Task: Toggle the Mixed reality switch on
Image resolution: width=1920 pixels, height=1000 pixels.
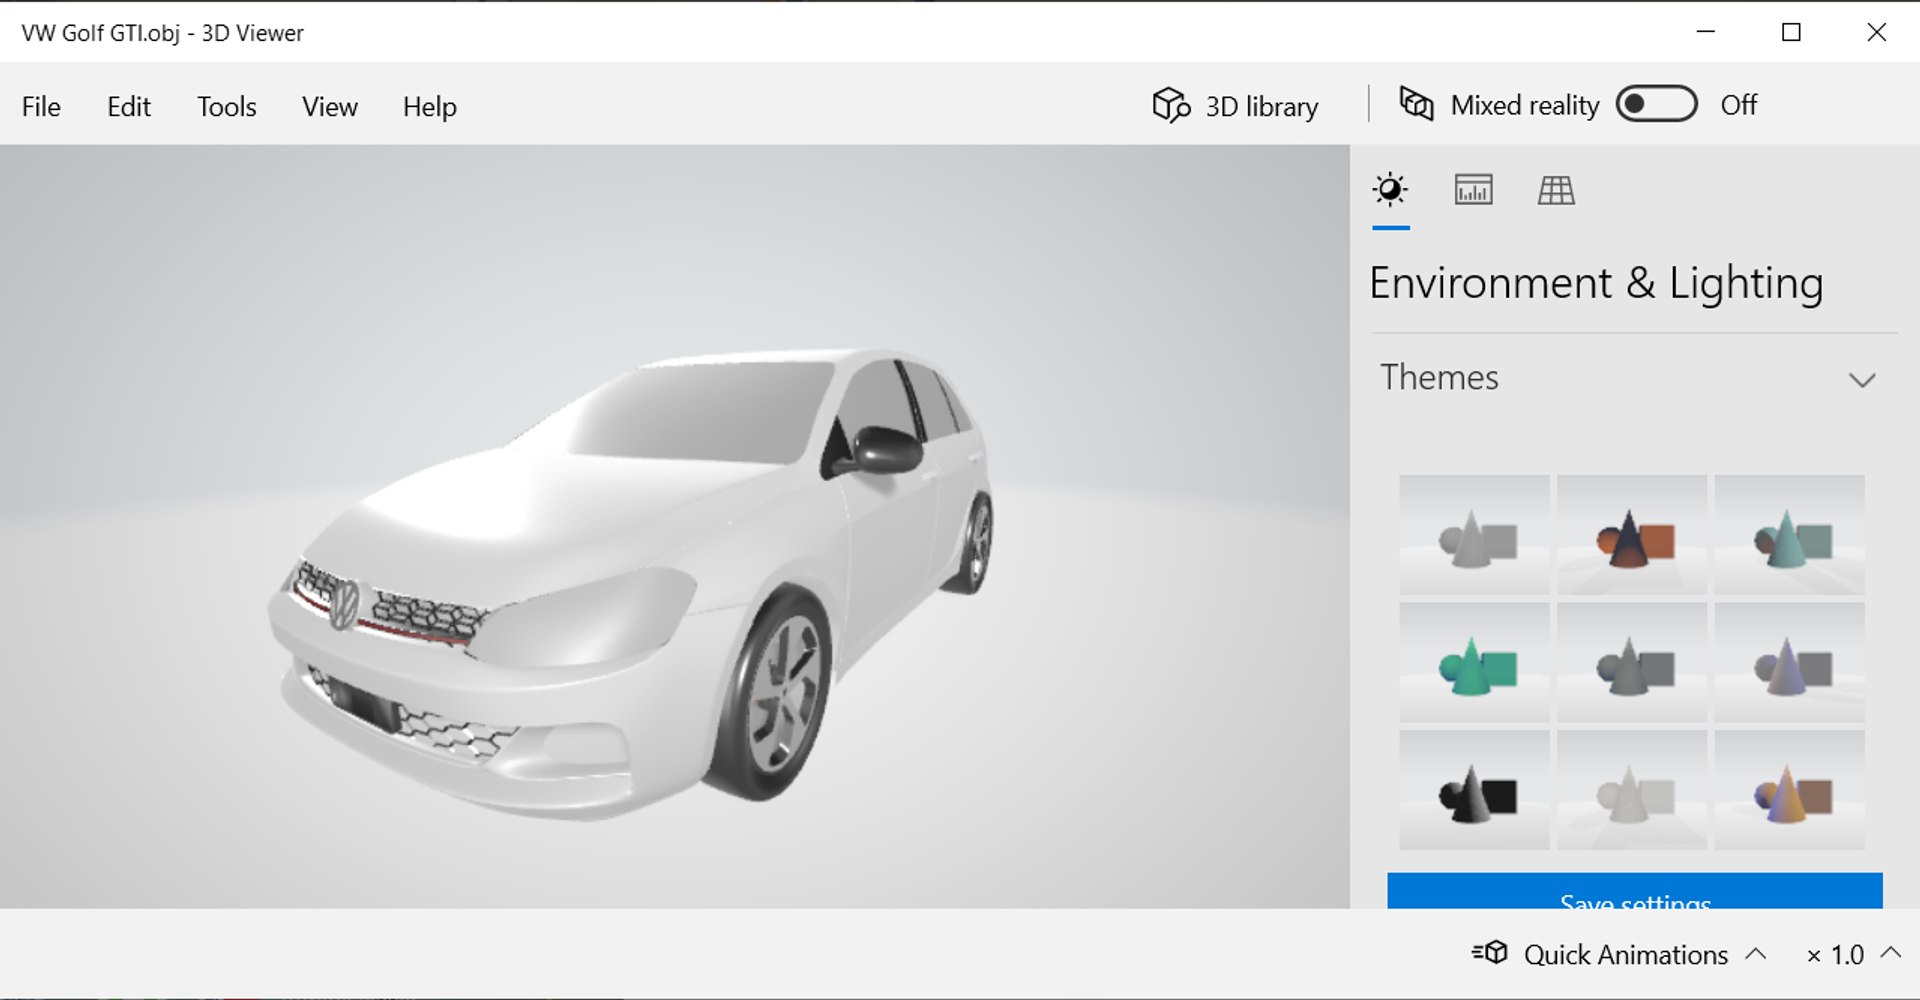Action: pyautogui.click(x=1657, y=104)
